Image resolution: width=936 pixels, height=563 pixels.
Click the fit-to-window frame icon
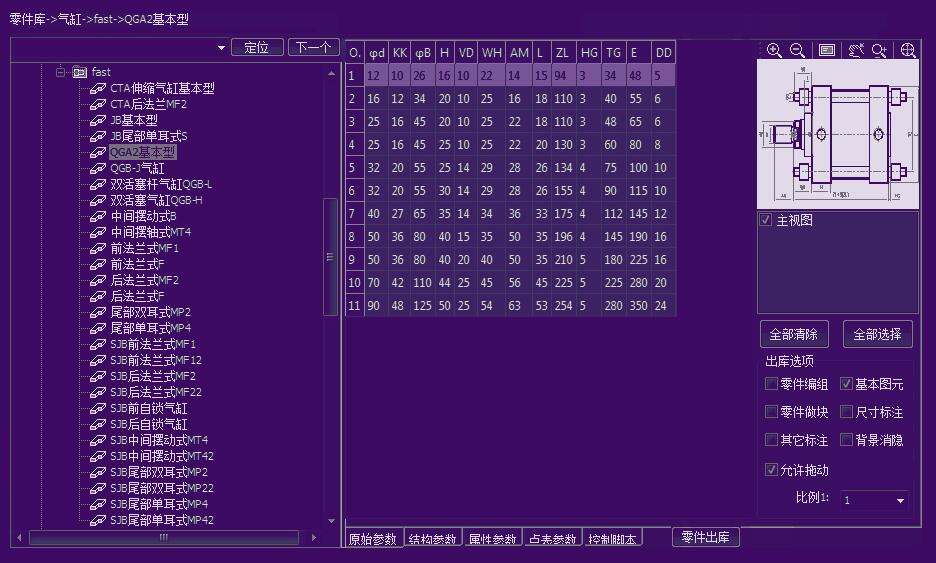point(827,50)
